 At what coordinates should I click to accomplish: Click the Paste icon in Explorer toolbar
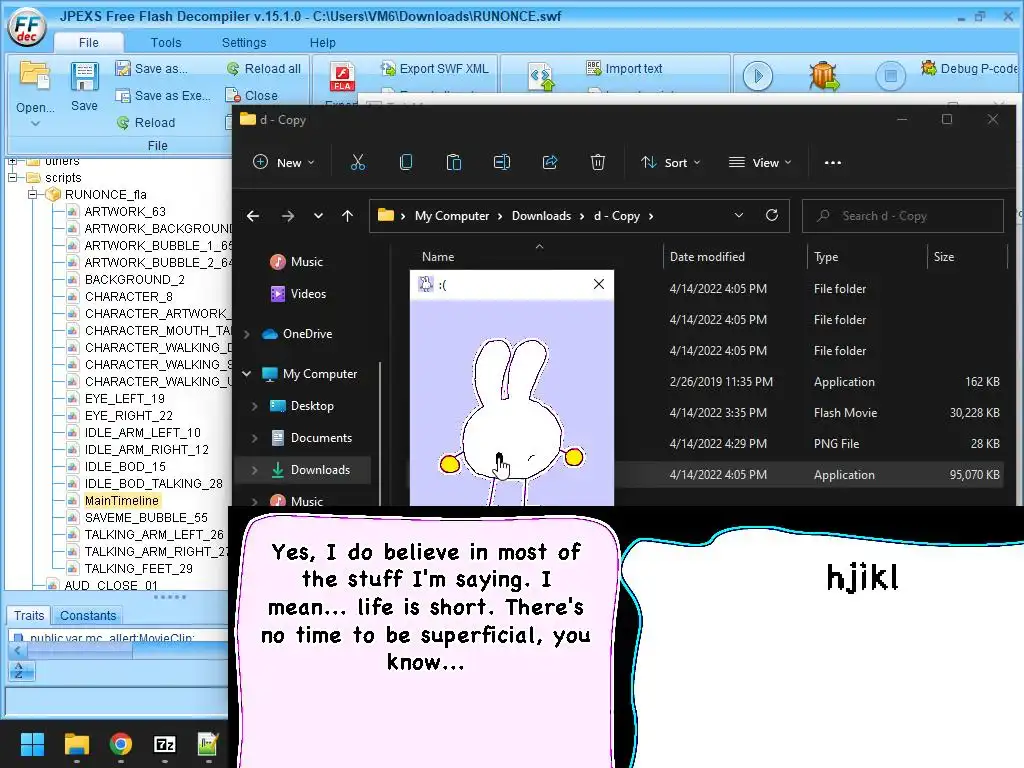453,163
